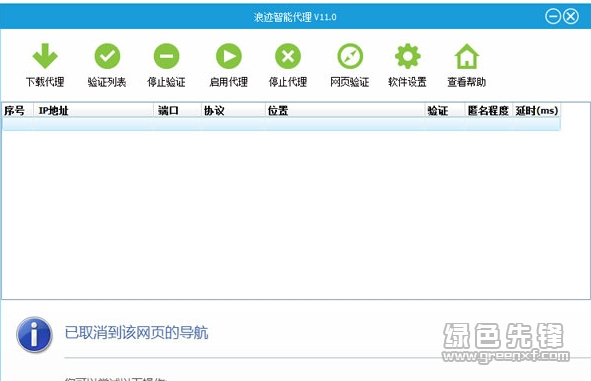Click the 停止验证 minus icon
The height and width of the screenshot is (381, 591).
pos(166,56)
